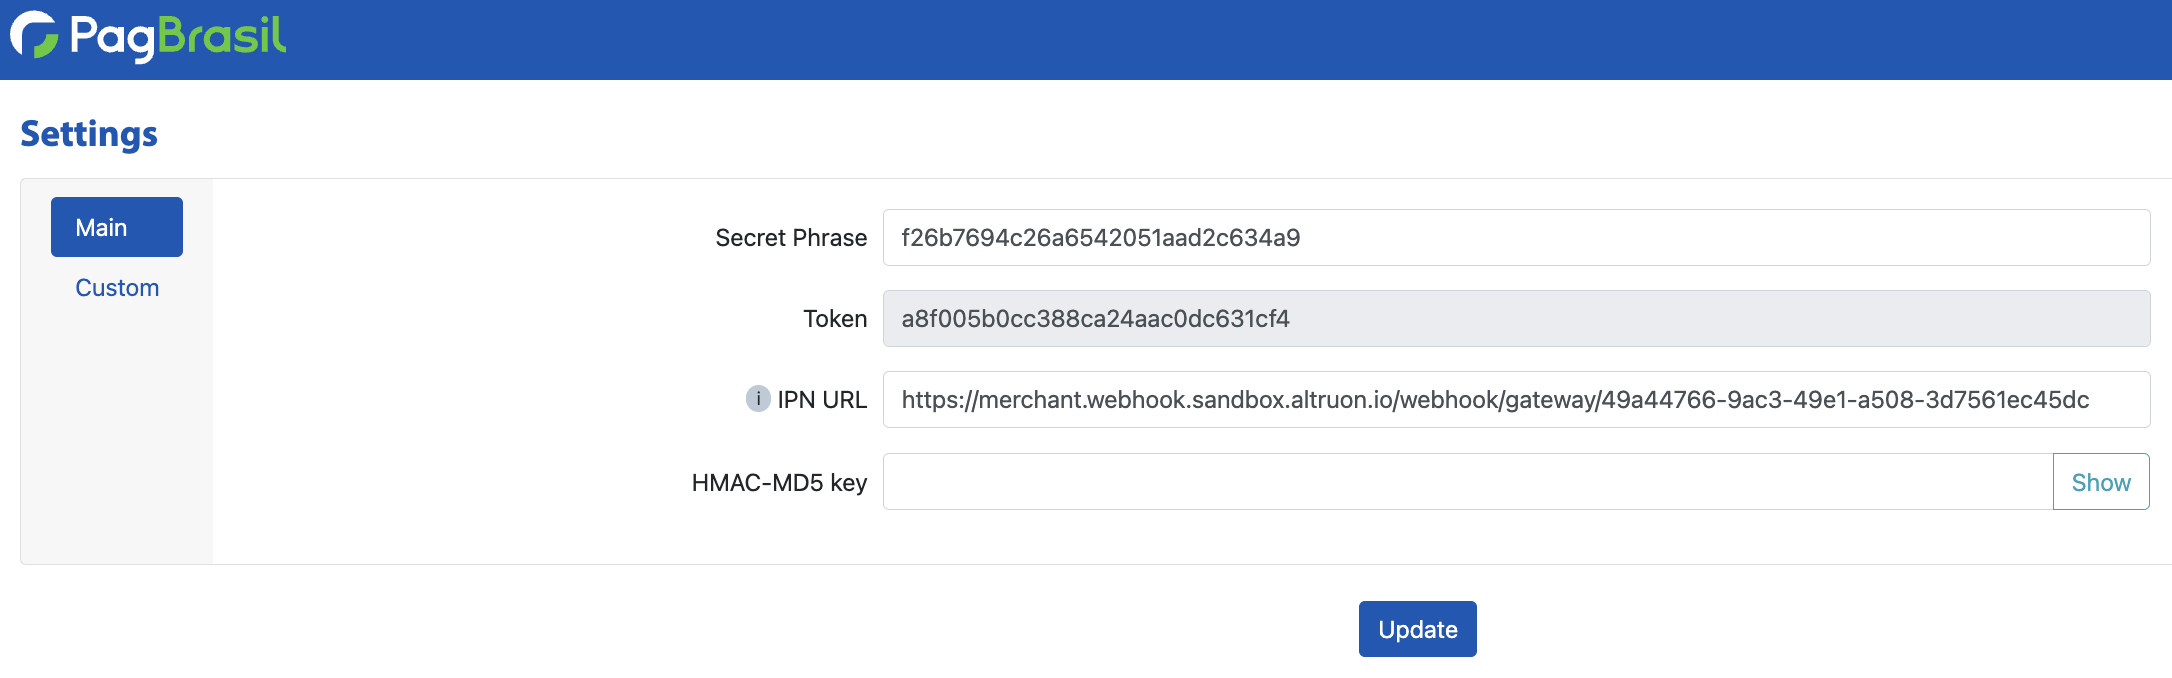2172x678 pixels.
Task: Click the Settings page heading
Action: [x=88, y=133]
